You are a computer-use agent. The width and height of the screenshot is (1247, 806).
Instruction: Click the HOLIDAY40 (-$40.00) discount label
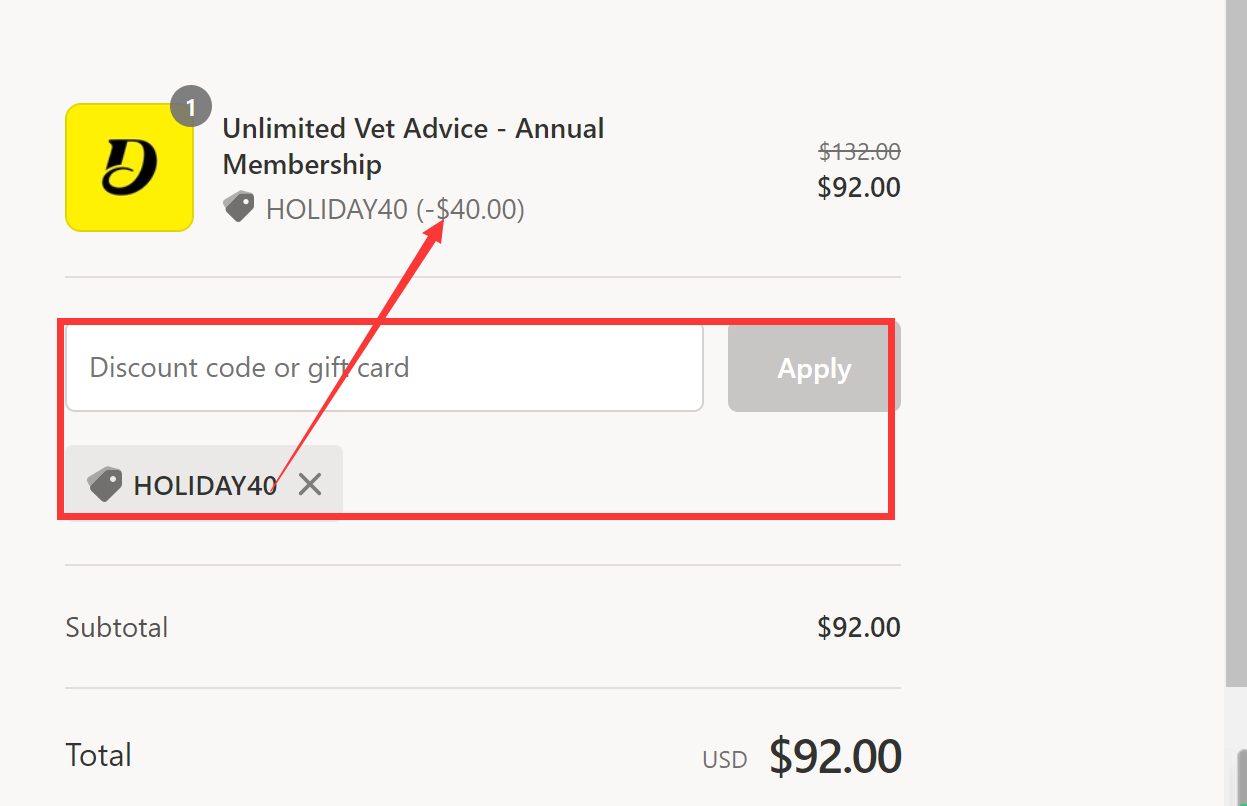pyautogui.click(x=395, y=208)
